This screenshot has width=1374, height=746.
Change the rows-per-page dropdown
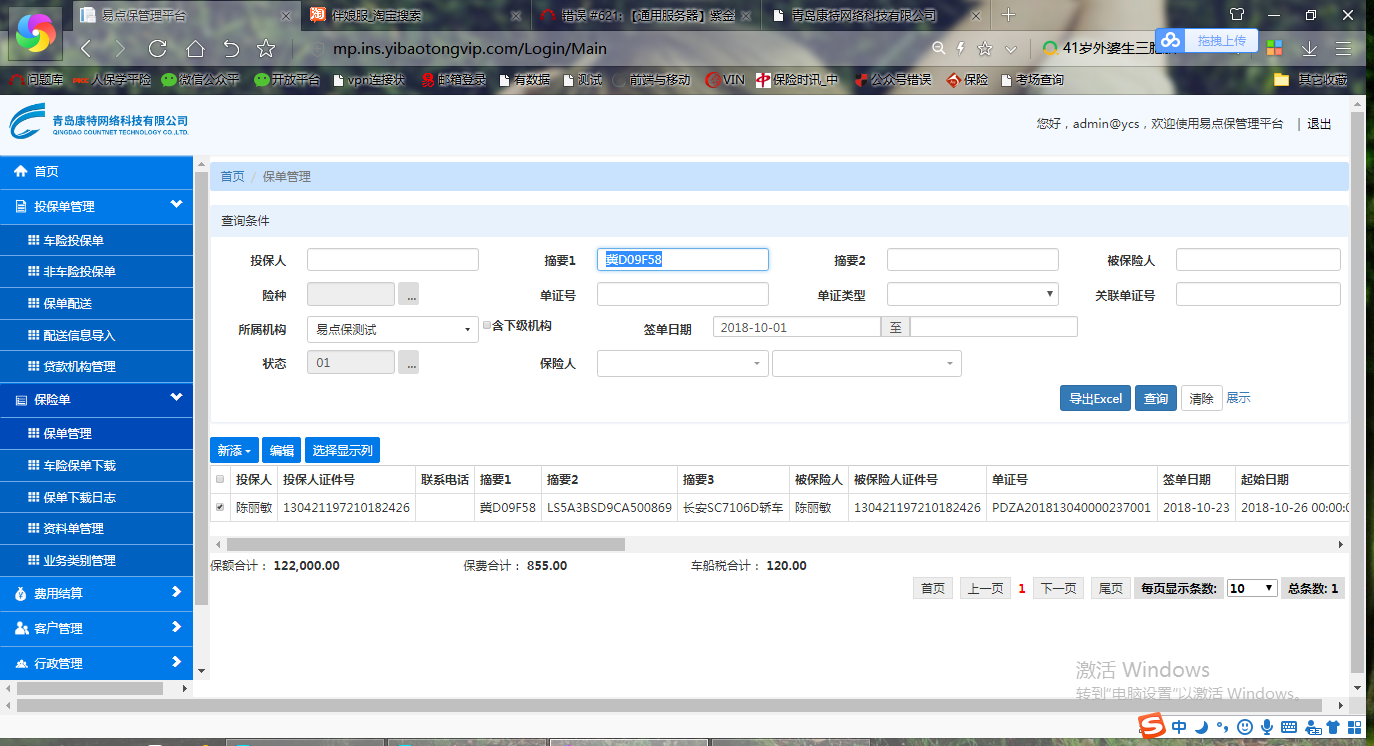[1253, 588]
